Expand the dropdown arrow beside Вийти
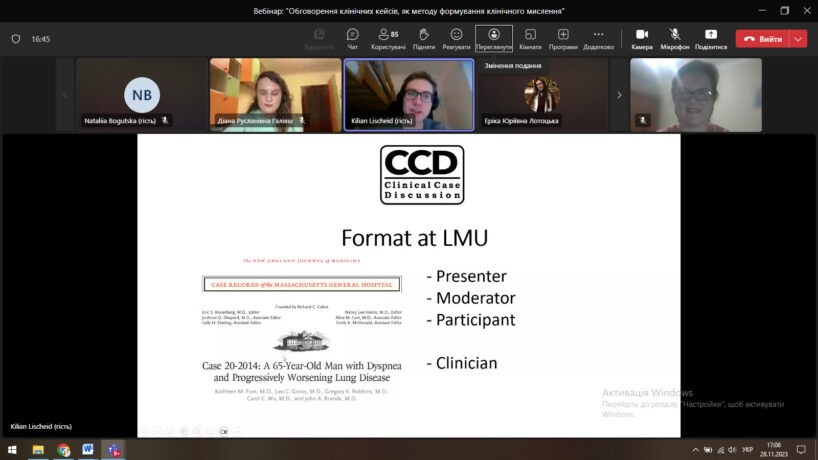 click(798, 39)
